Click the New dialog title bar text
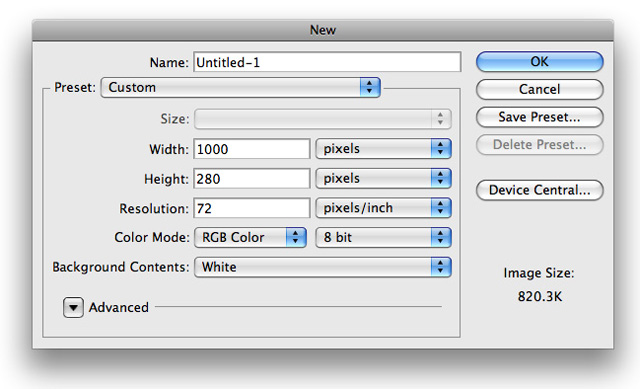 (323, 30)
